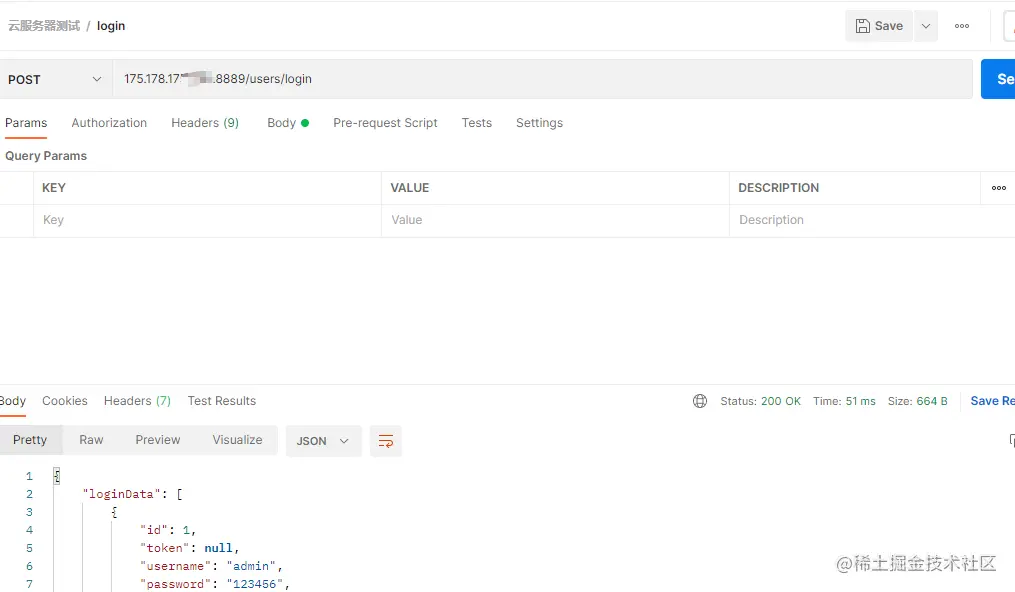Click the DESCRIPTION column header
The image size is (1015, 592).
click(779, 188)
